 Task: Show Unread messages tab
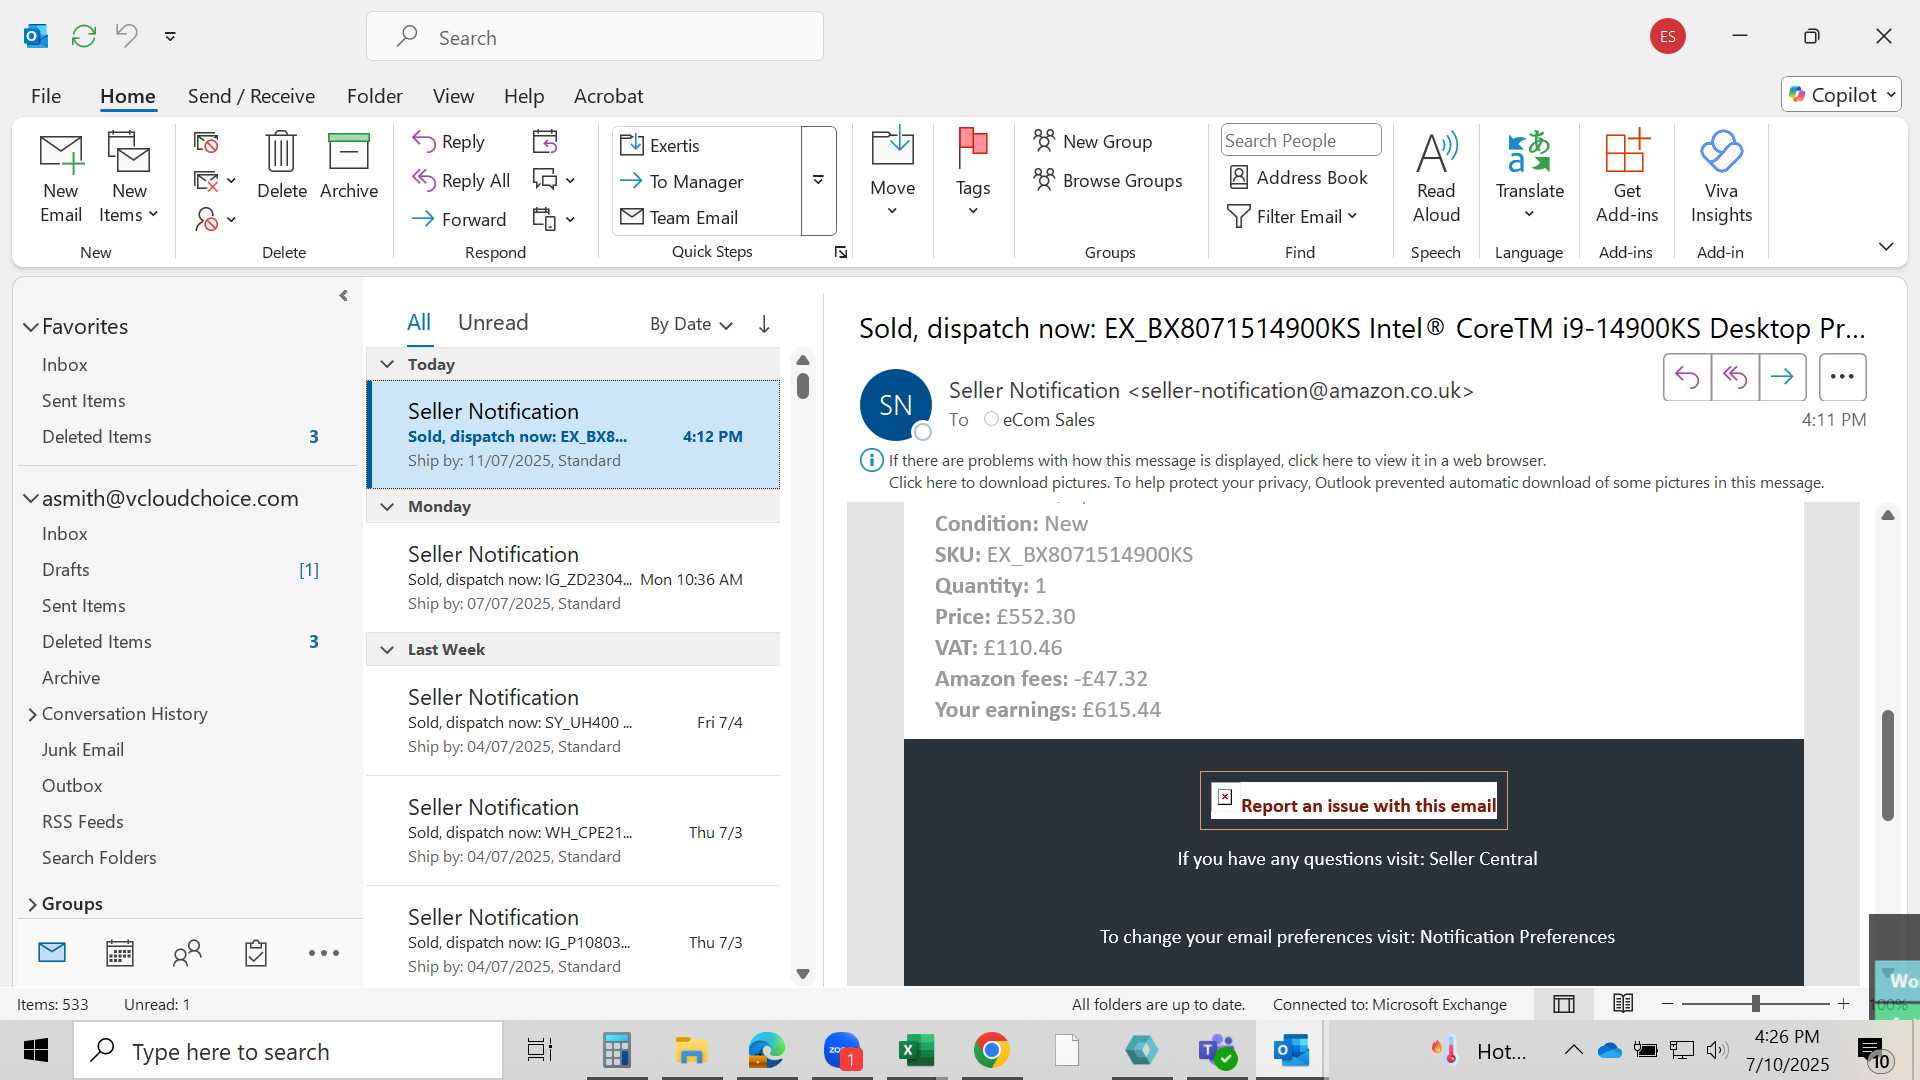pyautogui.click(x=493, y=323)
